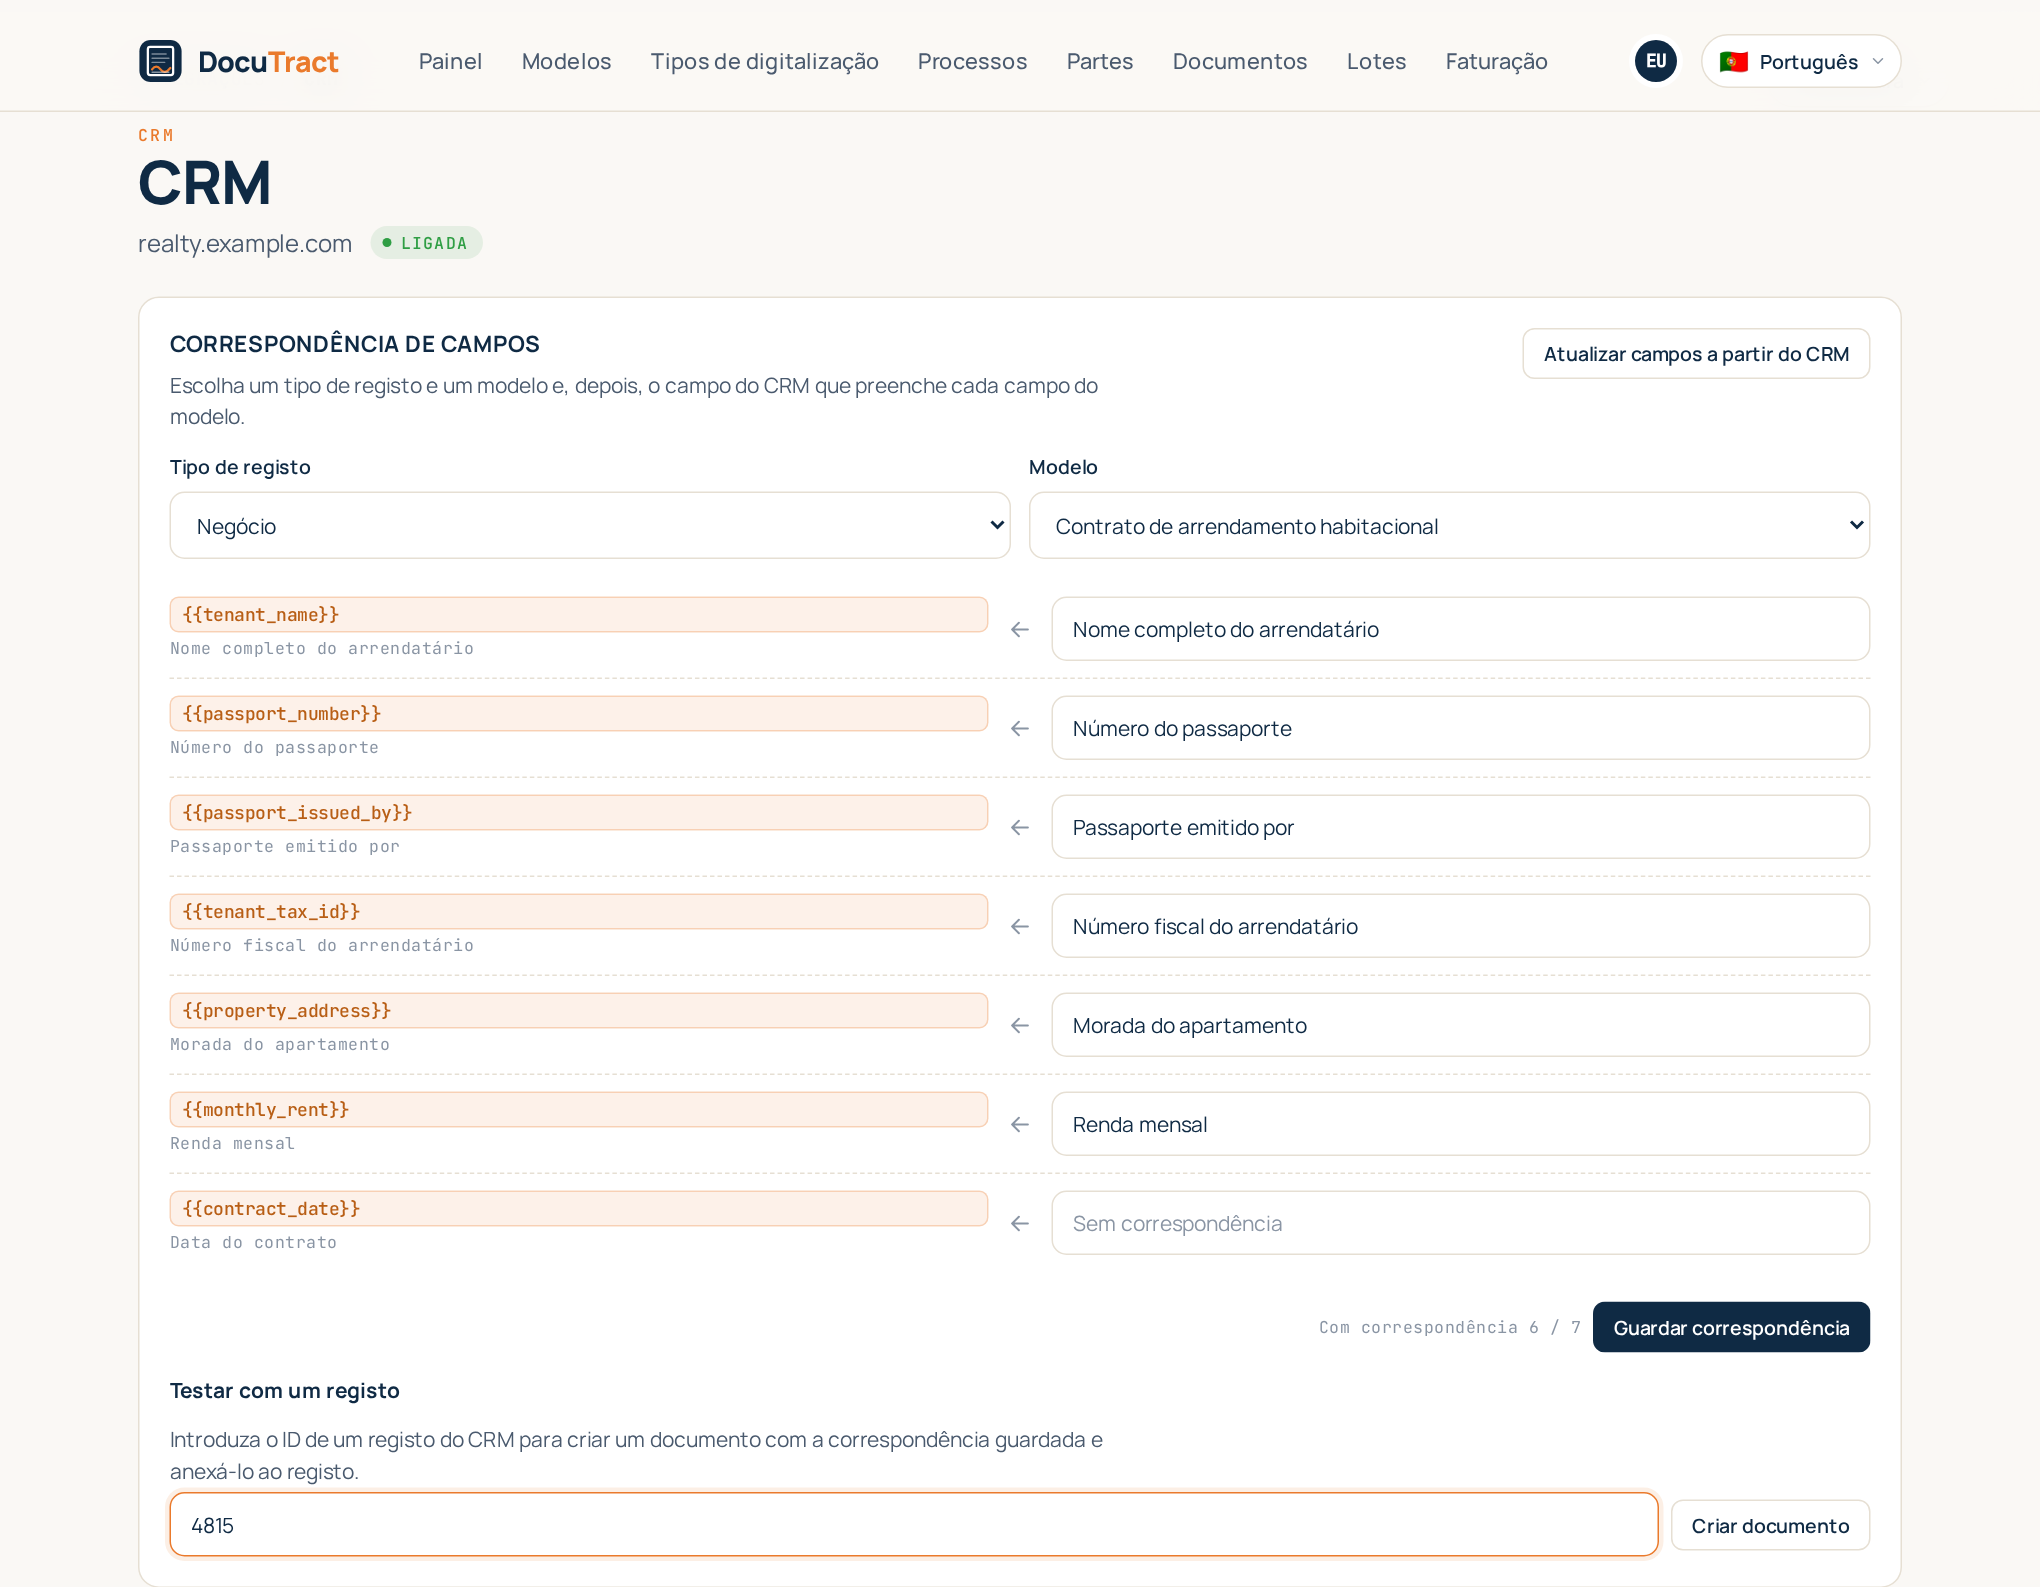Click the {{contract_date}} placeholder tag

578,1208
